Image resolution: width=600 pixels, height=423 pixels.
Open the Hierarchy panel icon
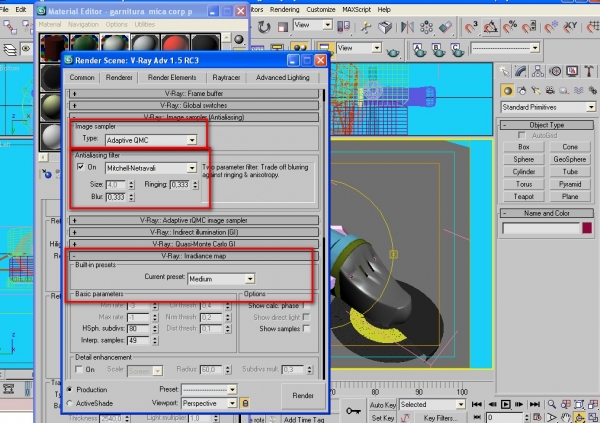coord(538,71)
